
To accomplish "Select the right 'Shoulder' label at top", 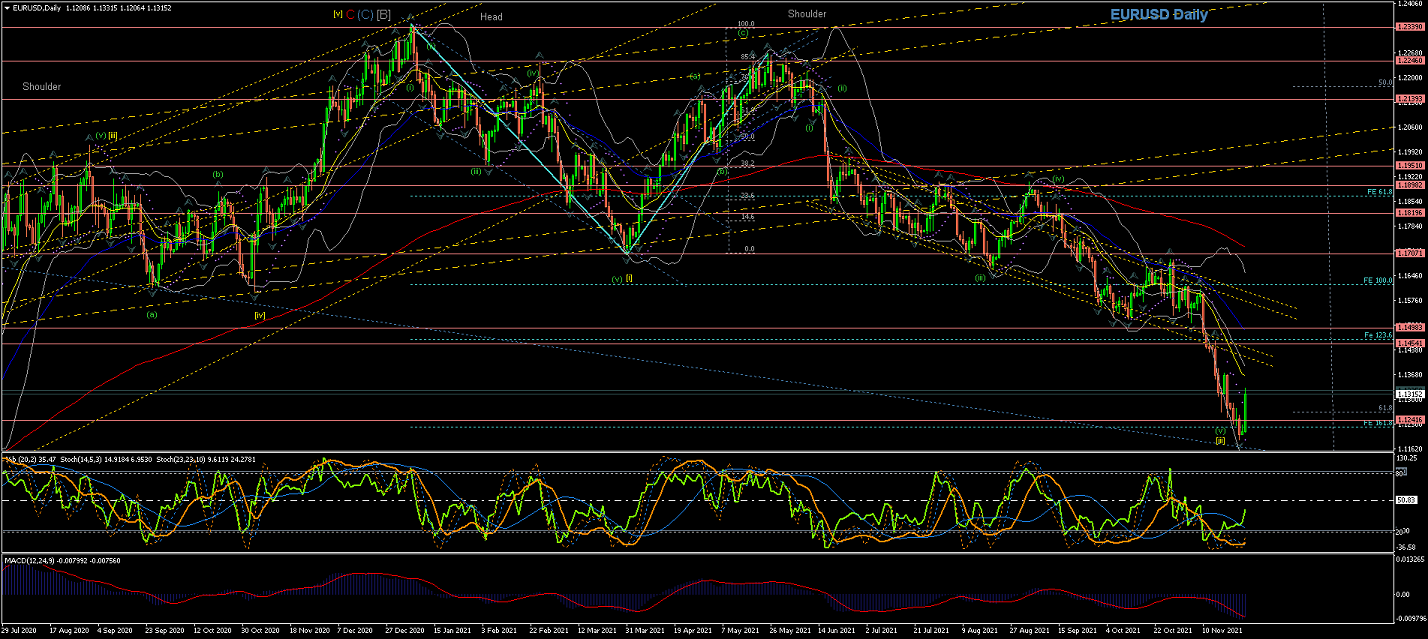I will 807,14.
